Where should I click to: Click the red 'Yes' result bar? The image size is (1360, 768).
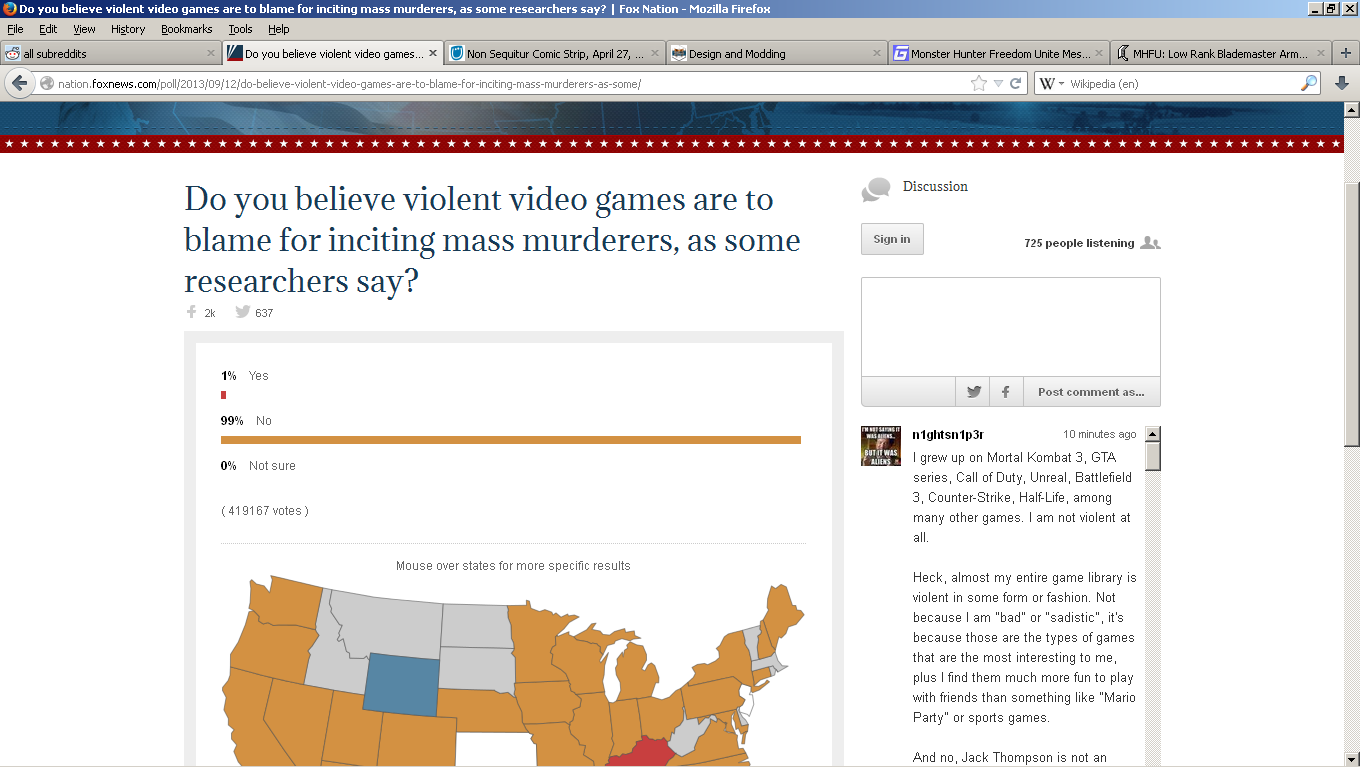pyautogui.click(x=223, y=394)
